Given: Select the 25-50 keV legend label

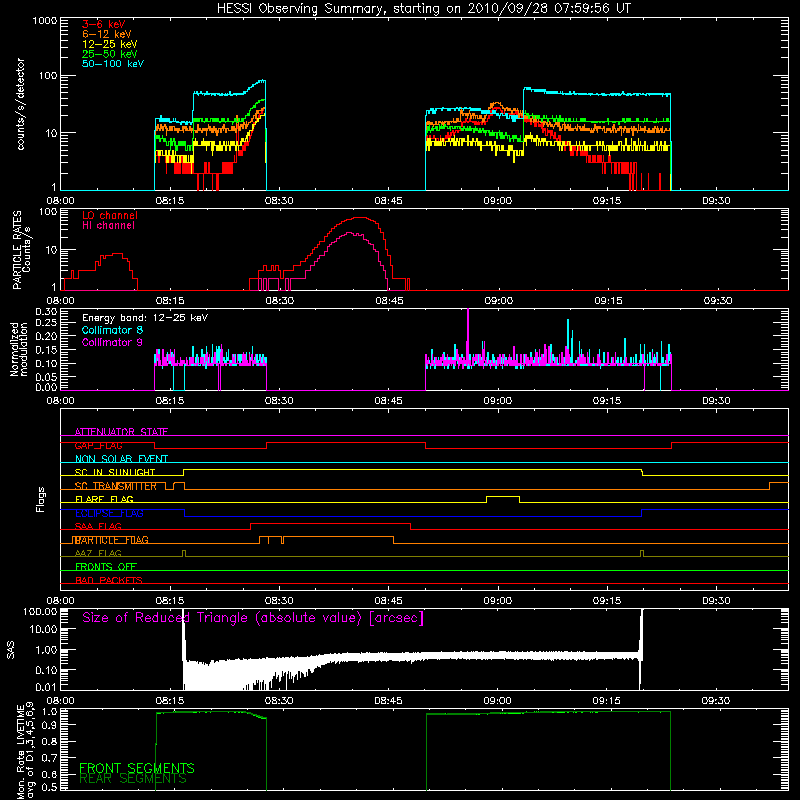Looking at the screenshot, I should tap(110, 54).
